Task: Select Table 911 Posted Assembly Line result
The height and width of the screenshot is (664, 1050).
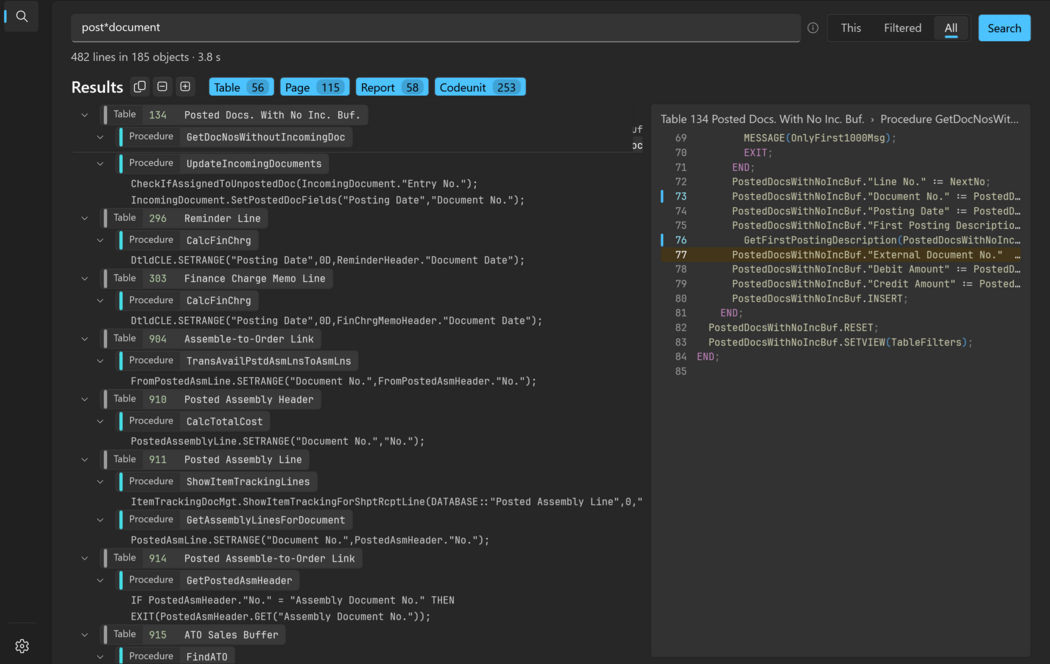Action: (206, 460)
